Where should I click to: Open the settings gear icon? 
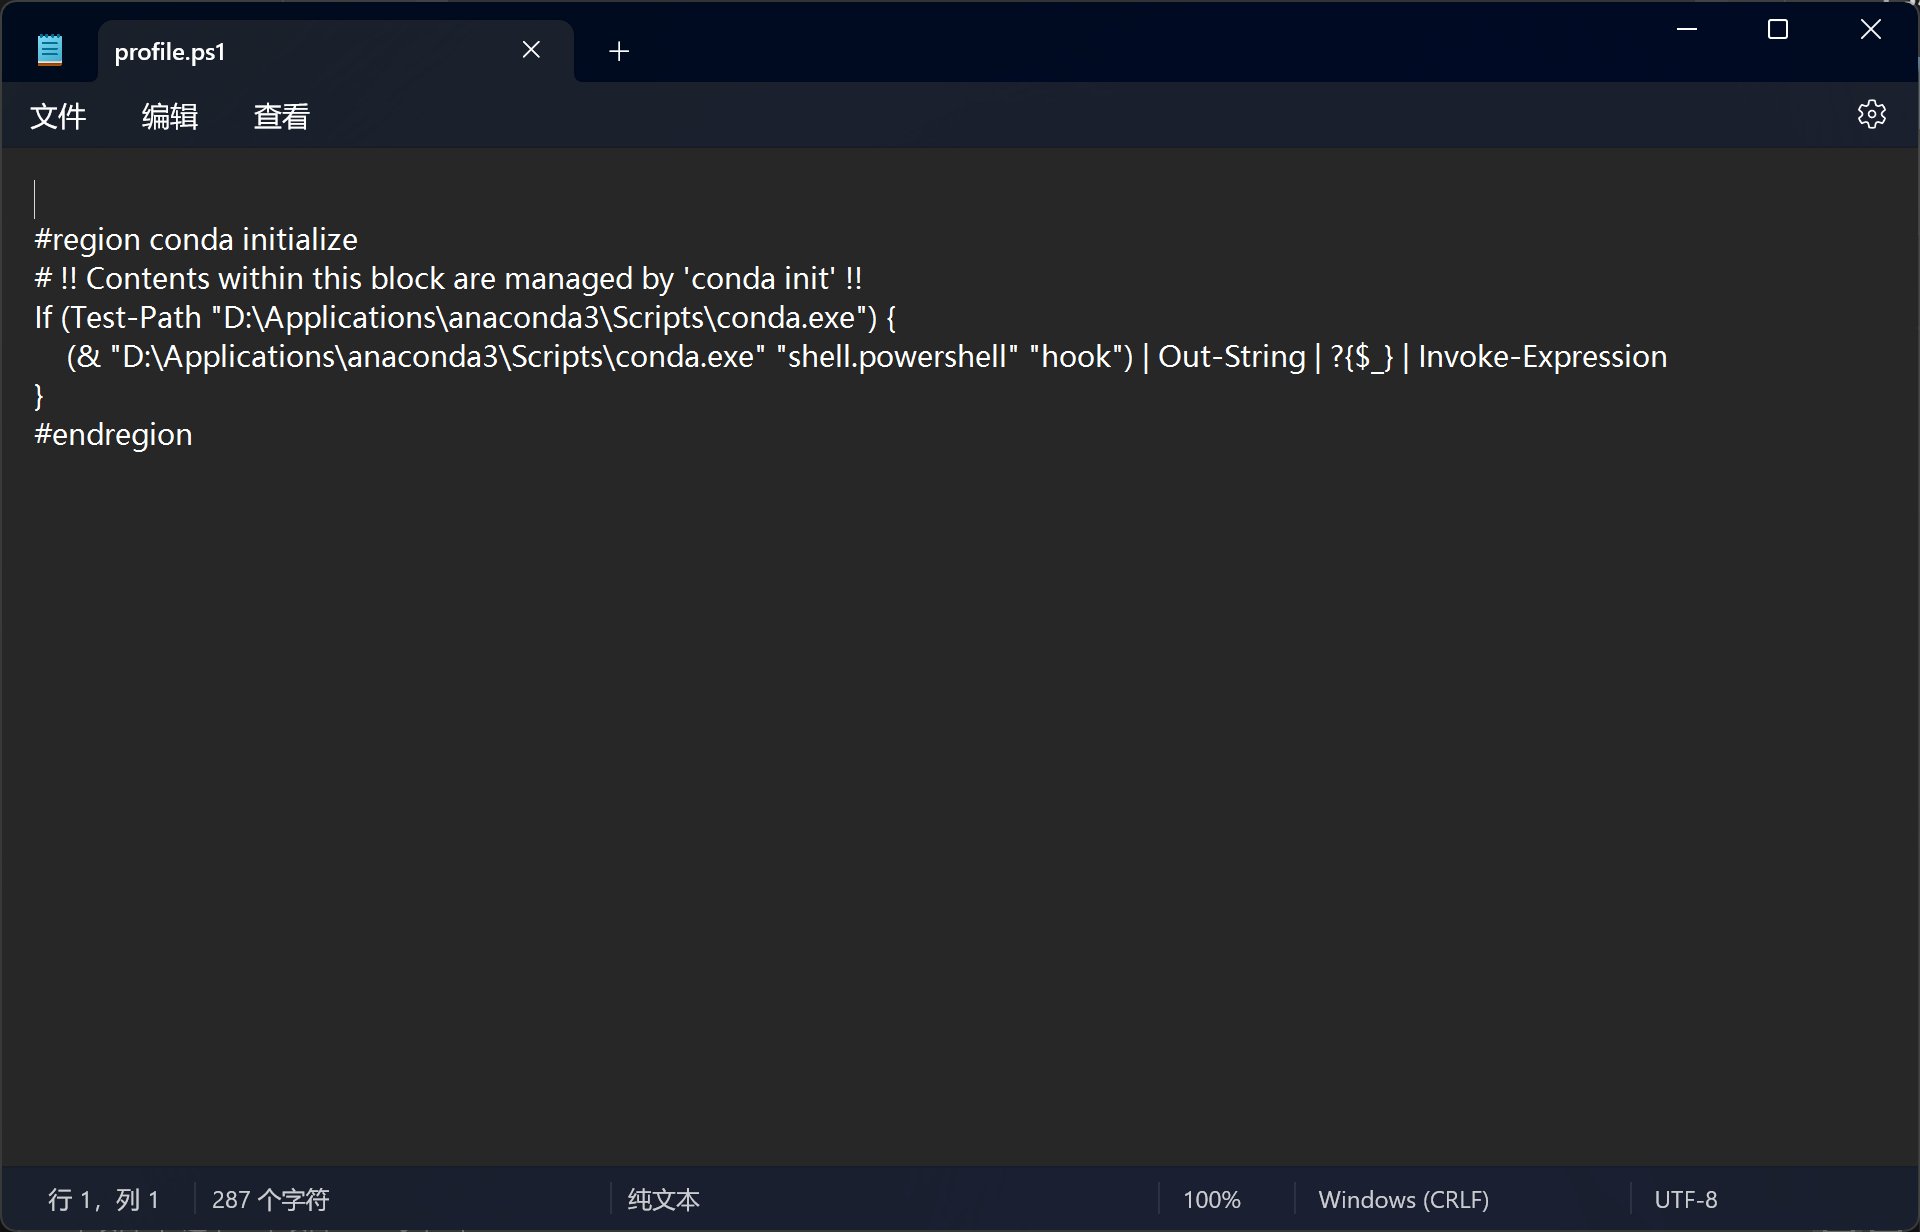1871,115
